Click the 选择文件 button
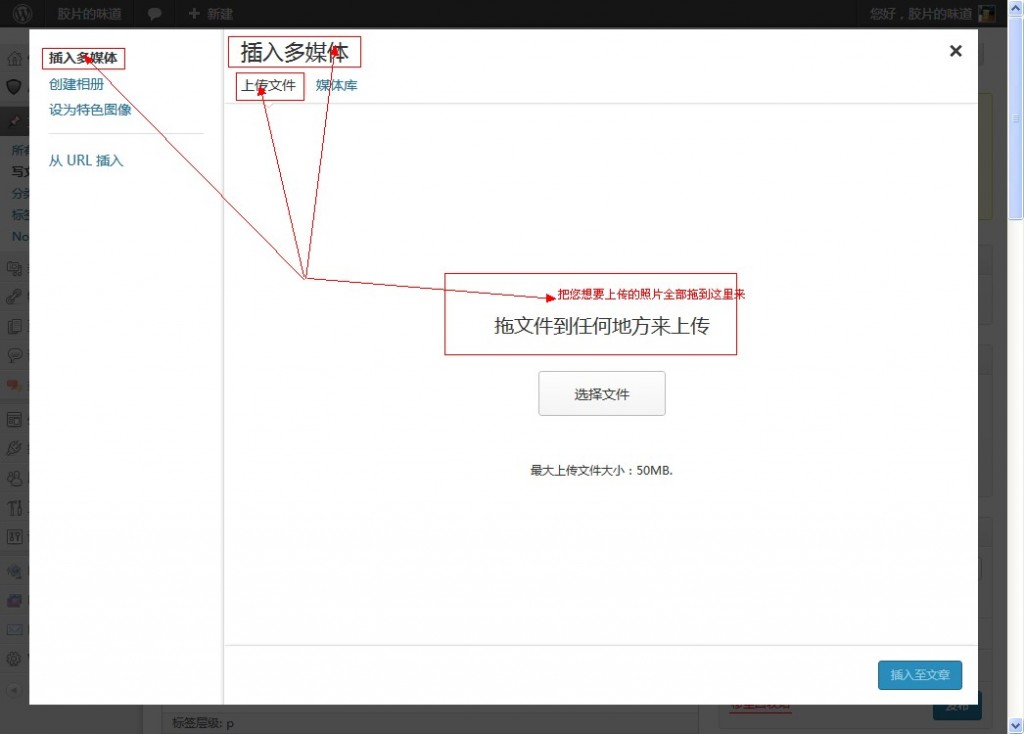The width and height of the screenshot is (1024, 734). [601, 394]
